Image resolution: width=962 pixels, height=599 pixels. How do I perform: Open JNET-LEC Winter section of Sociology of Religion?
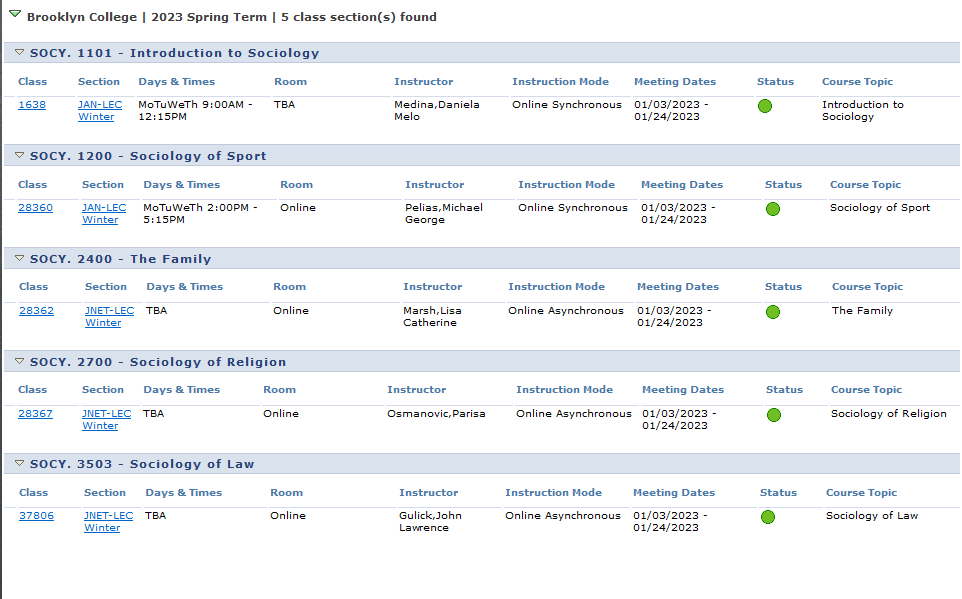click(107, 420)
